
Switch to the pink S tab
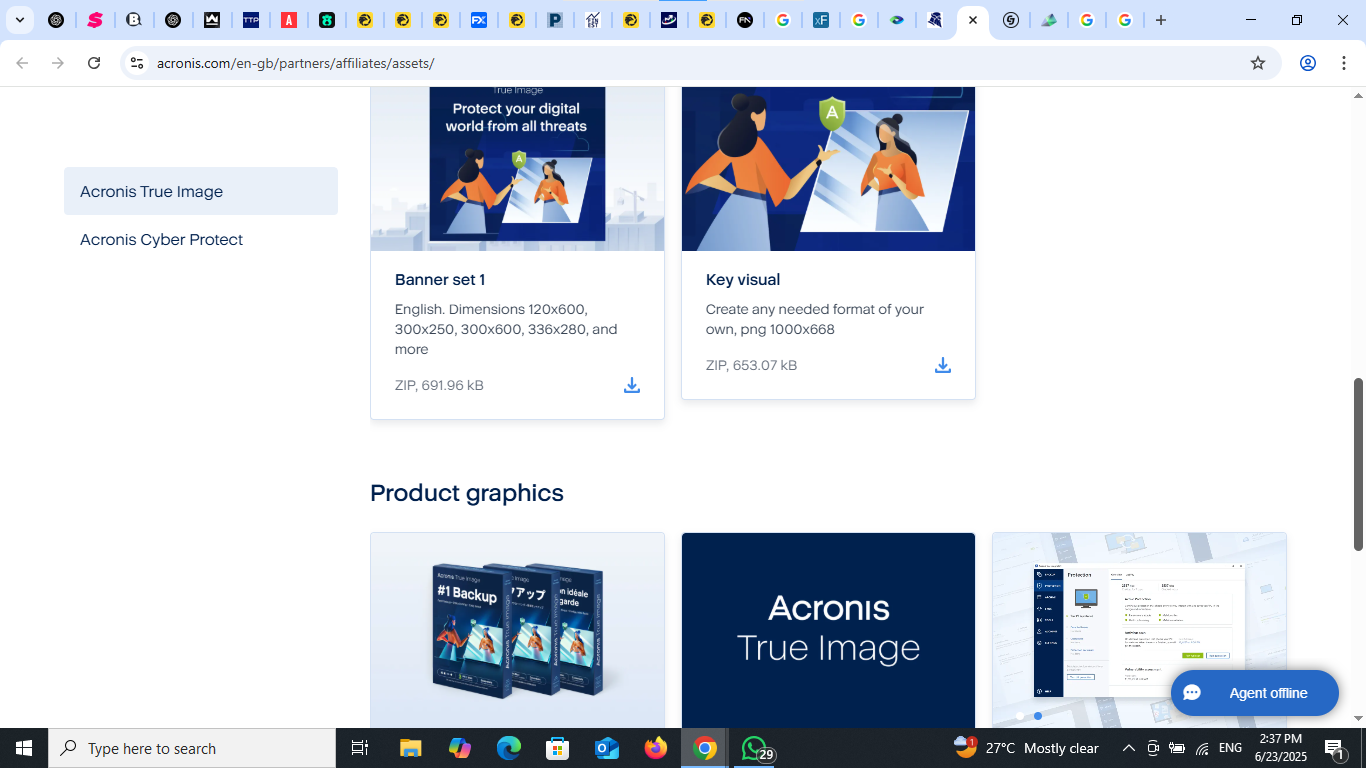(95, 20)
